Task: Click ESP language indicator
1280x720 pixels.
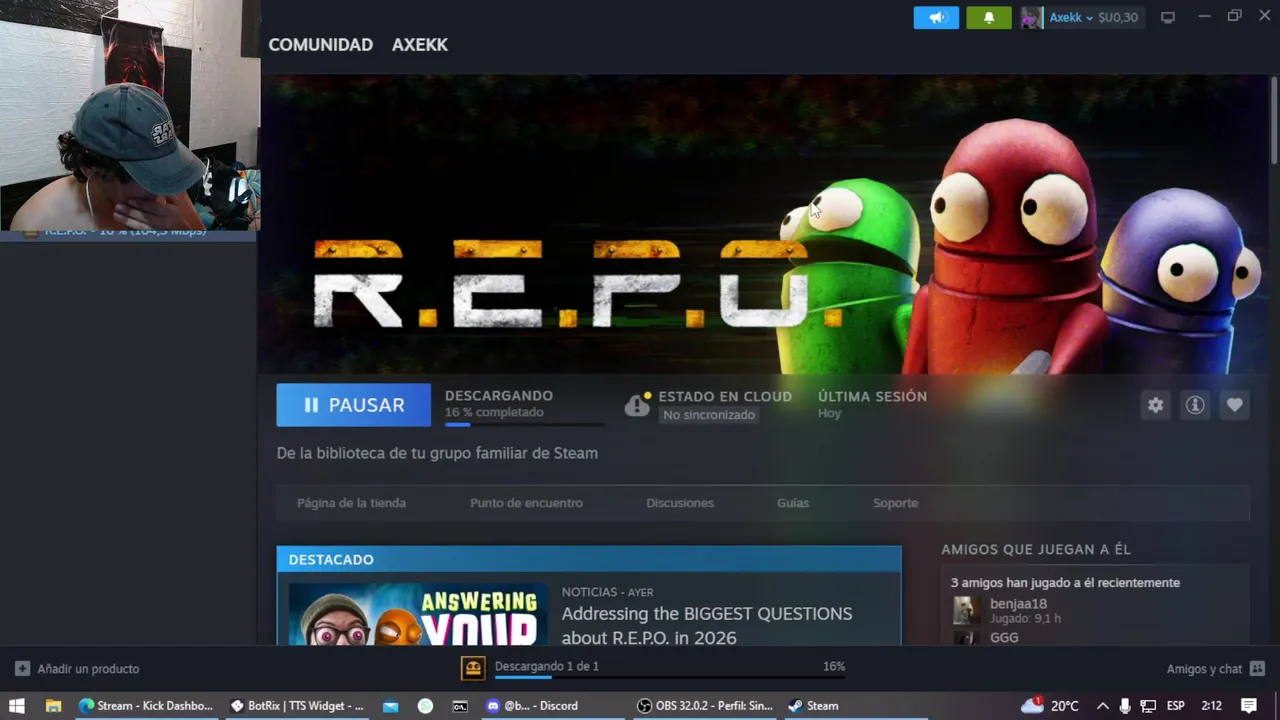Action: [1176, 706]
